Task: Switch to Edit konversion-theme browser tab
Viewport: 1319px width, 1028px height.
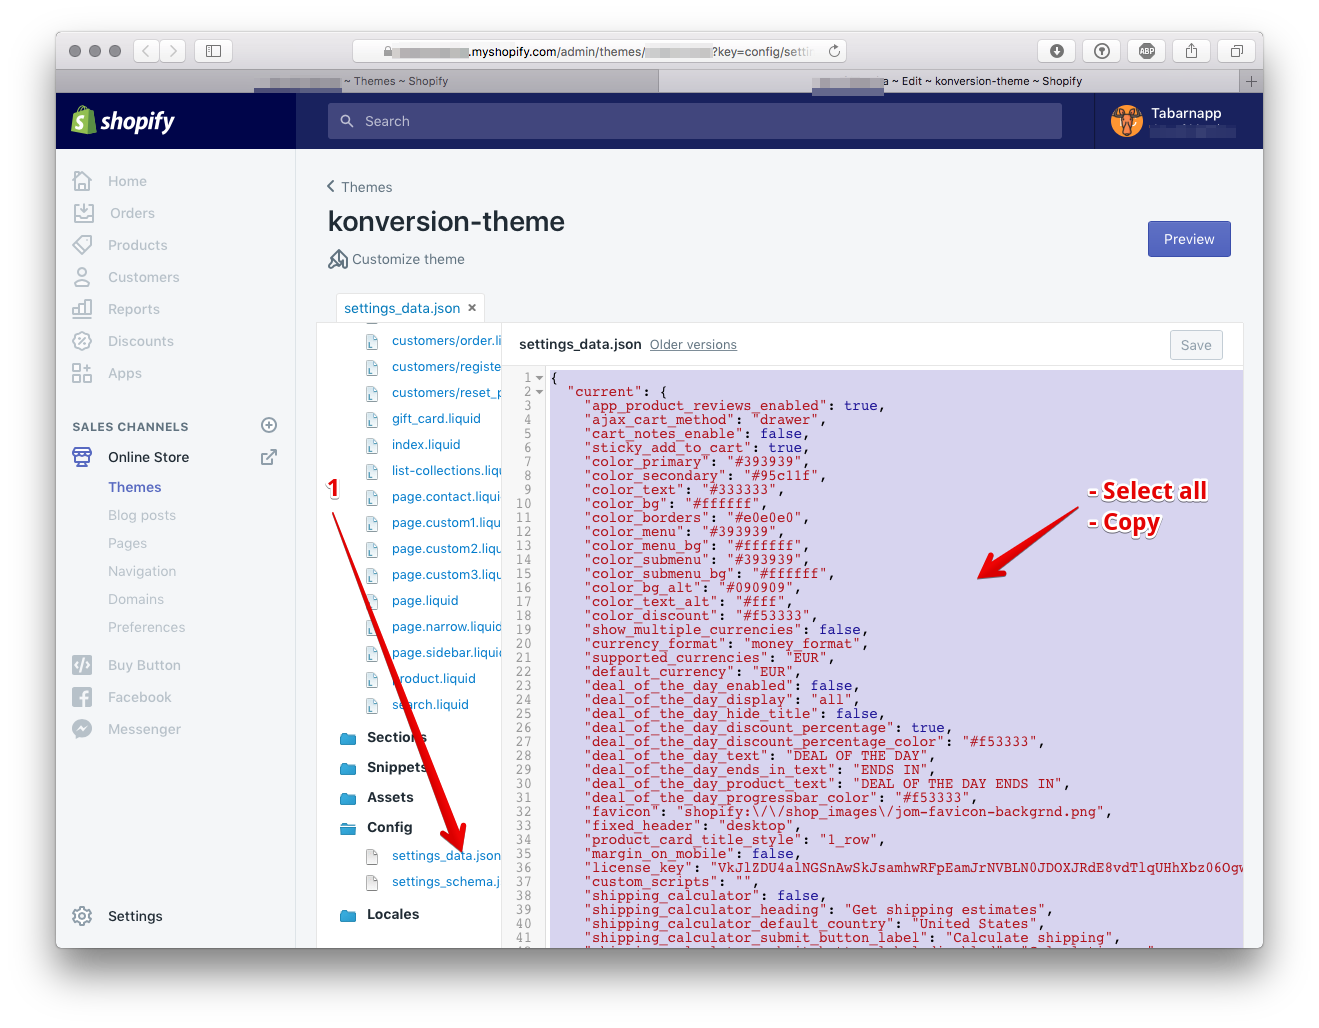Action: (x=949, y=81)
